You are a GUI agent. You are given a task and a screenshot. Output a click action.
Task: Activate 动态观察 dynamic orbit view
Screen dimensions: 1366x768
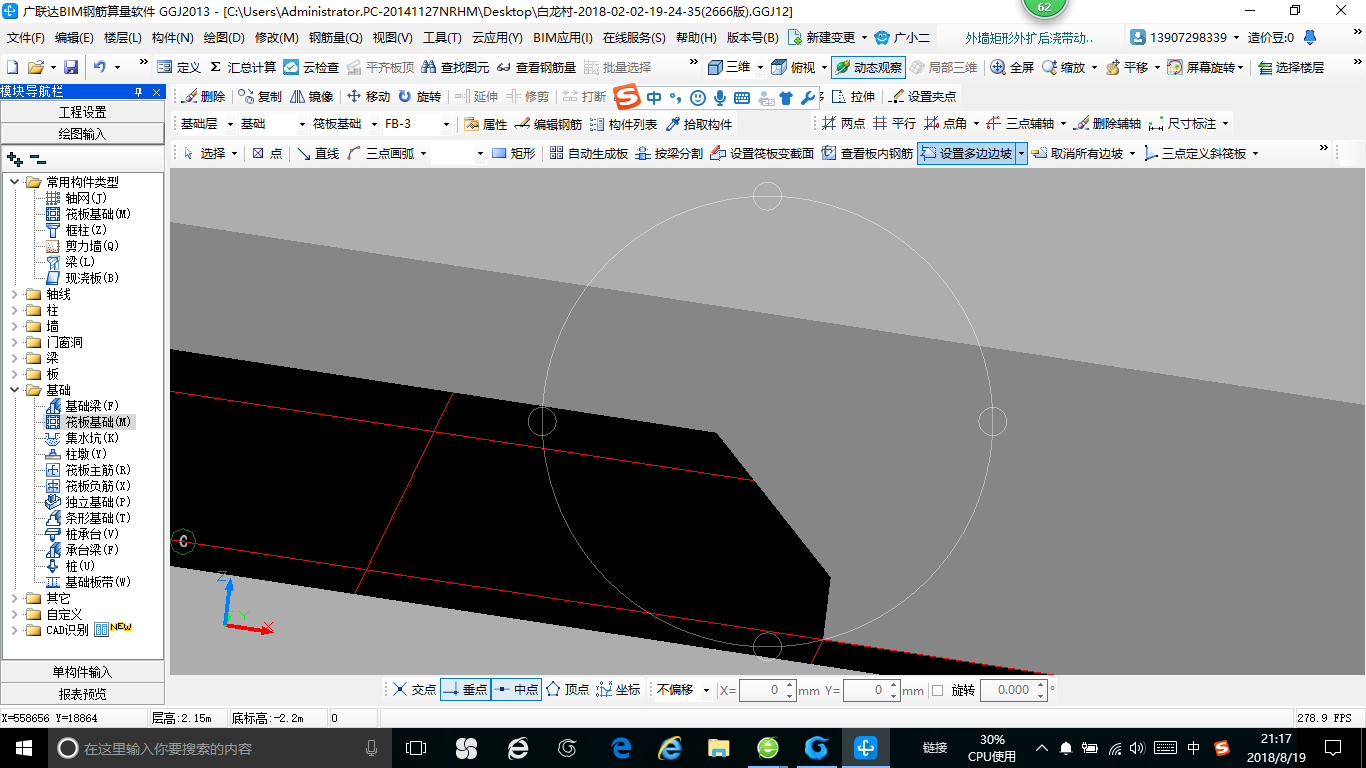pyautogui.click(x=868, y=67)
